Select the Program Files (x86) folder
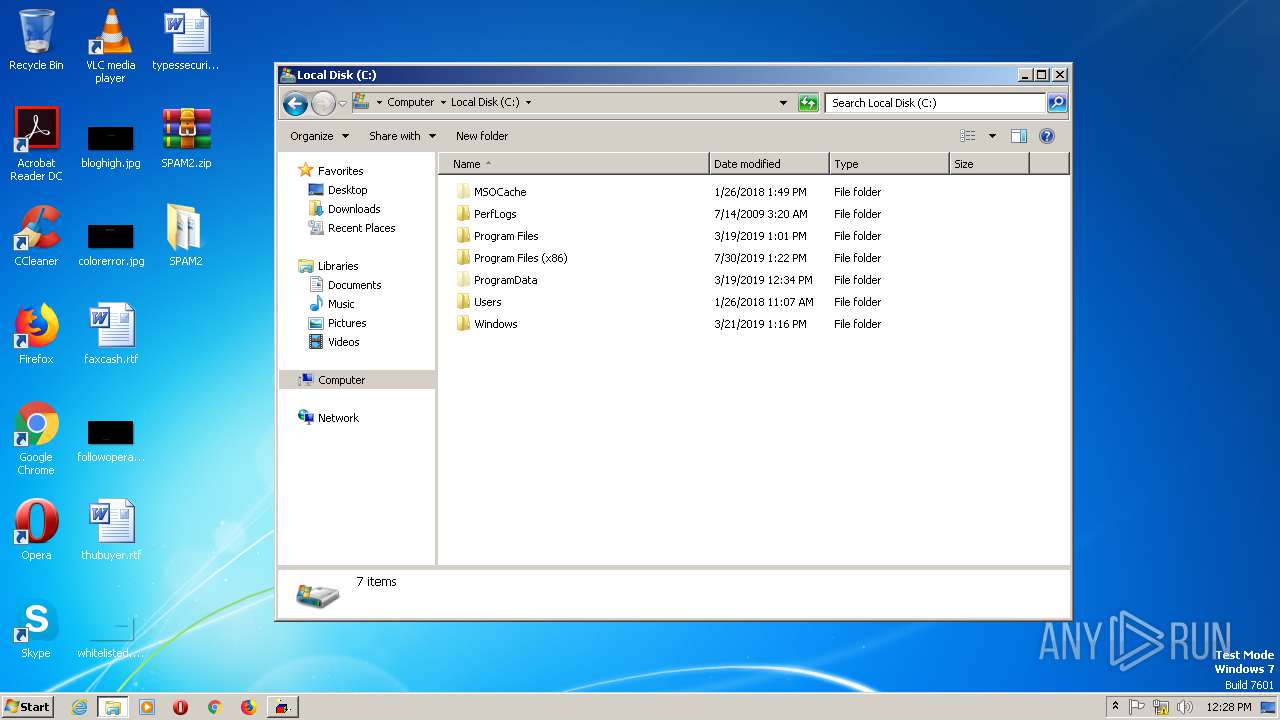This screenshot has height=720, width=1280. 520,258
